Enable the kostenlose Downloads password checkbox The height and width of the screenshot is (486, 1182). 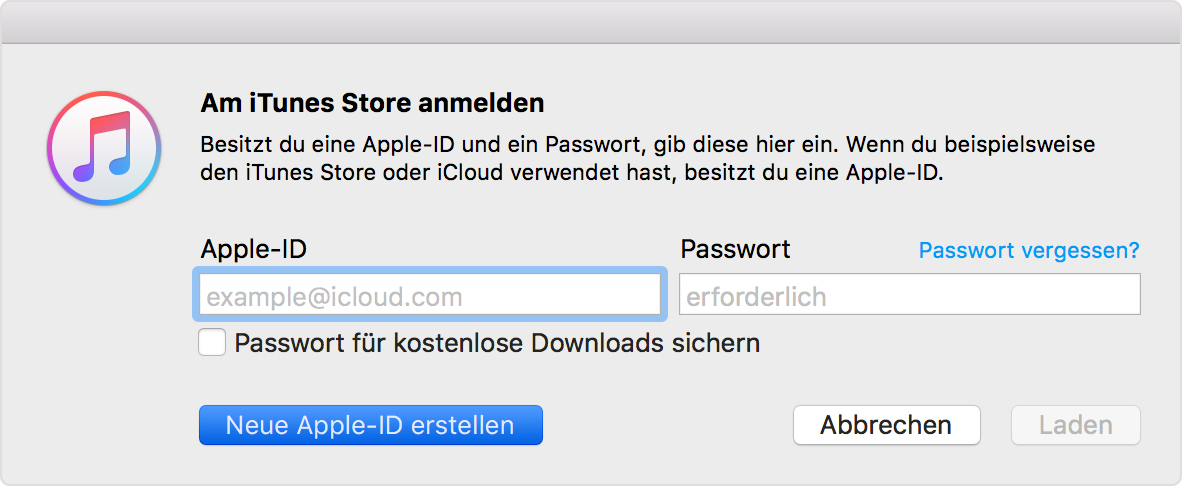tap(212, 343)
